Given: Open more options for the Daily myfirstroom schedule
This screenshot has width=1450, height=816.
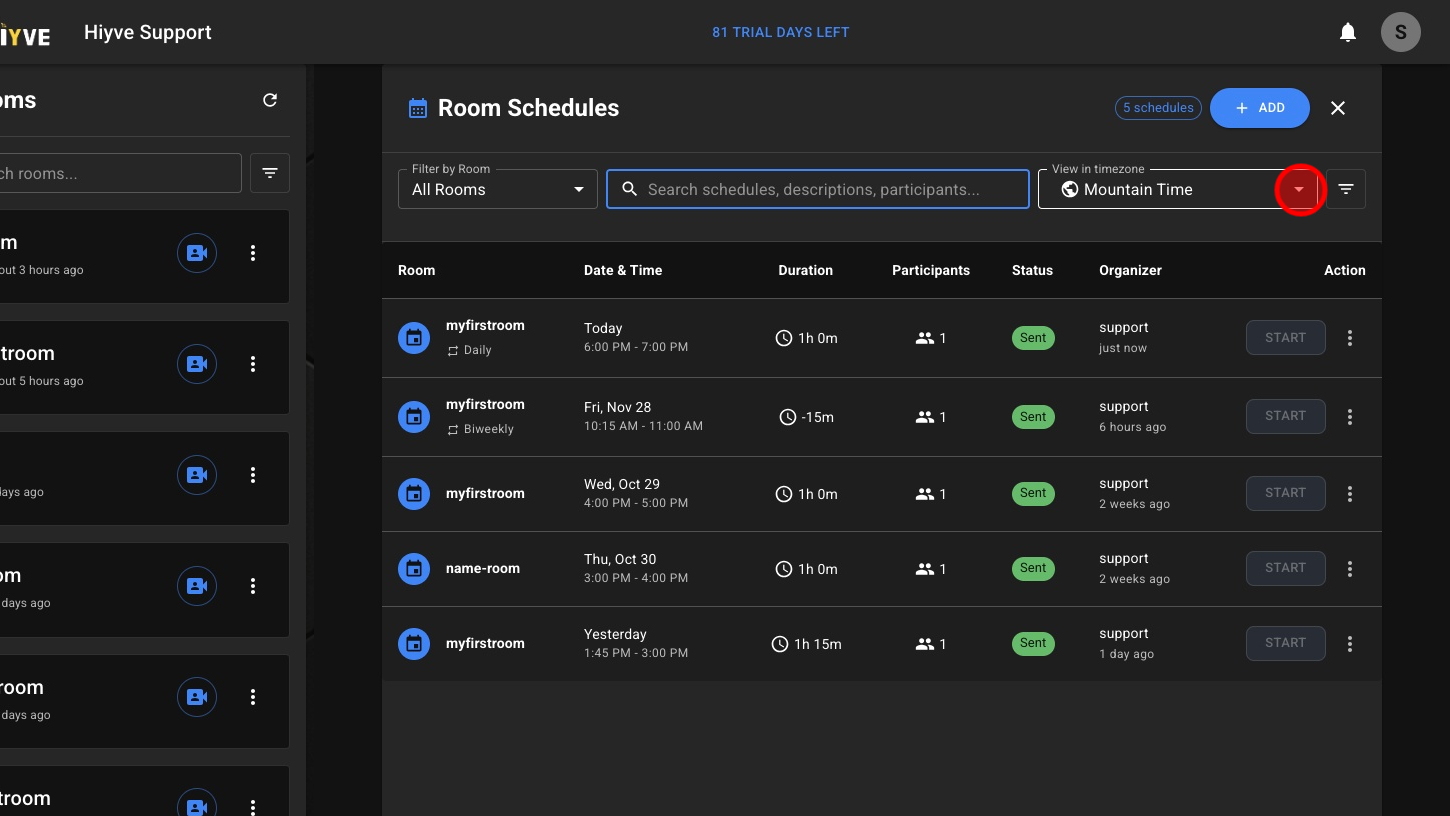Looking at the screenshot, I should pyautogui.click(x=1350, y=338).
